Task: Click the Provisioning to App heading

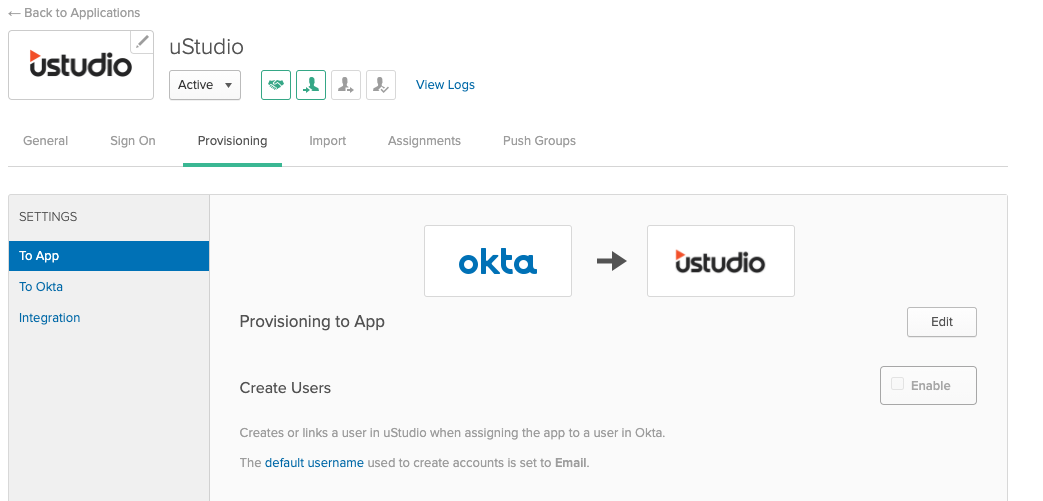Action: point(312,322)
